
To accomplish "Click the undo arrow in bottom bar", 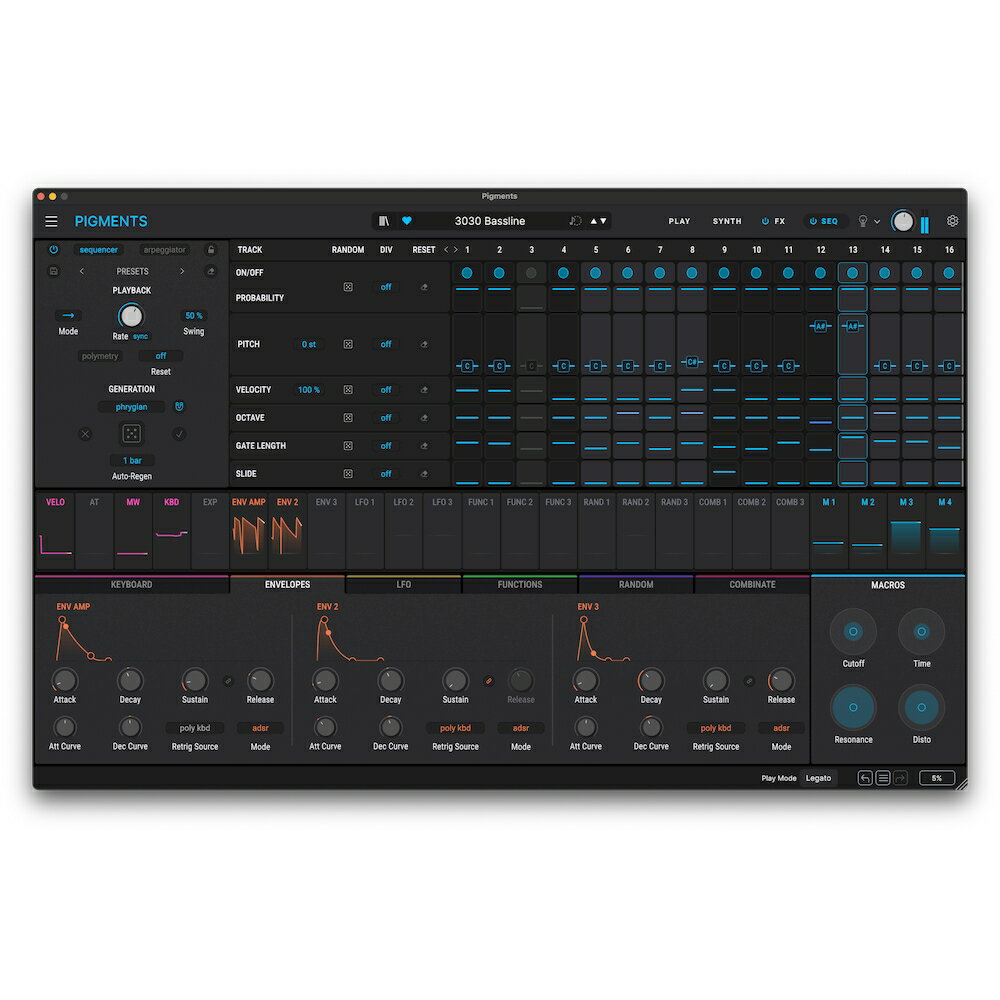I will [865, 778].
